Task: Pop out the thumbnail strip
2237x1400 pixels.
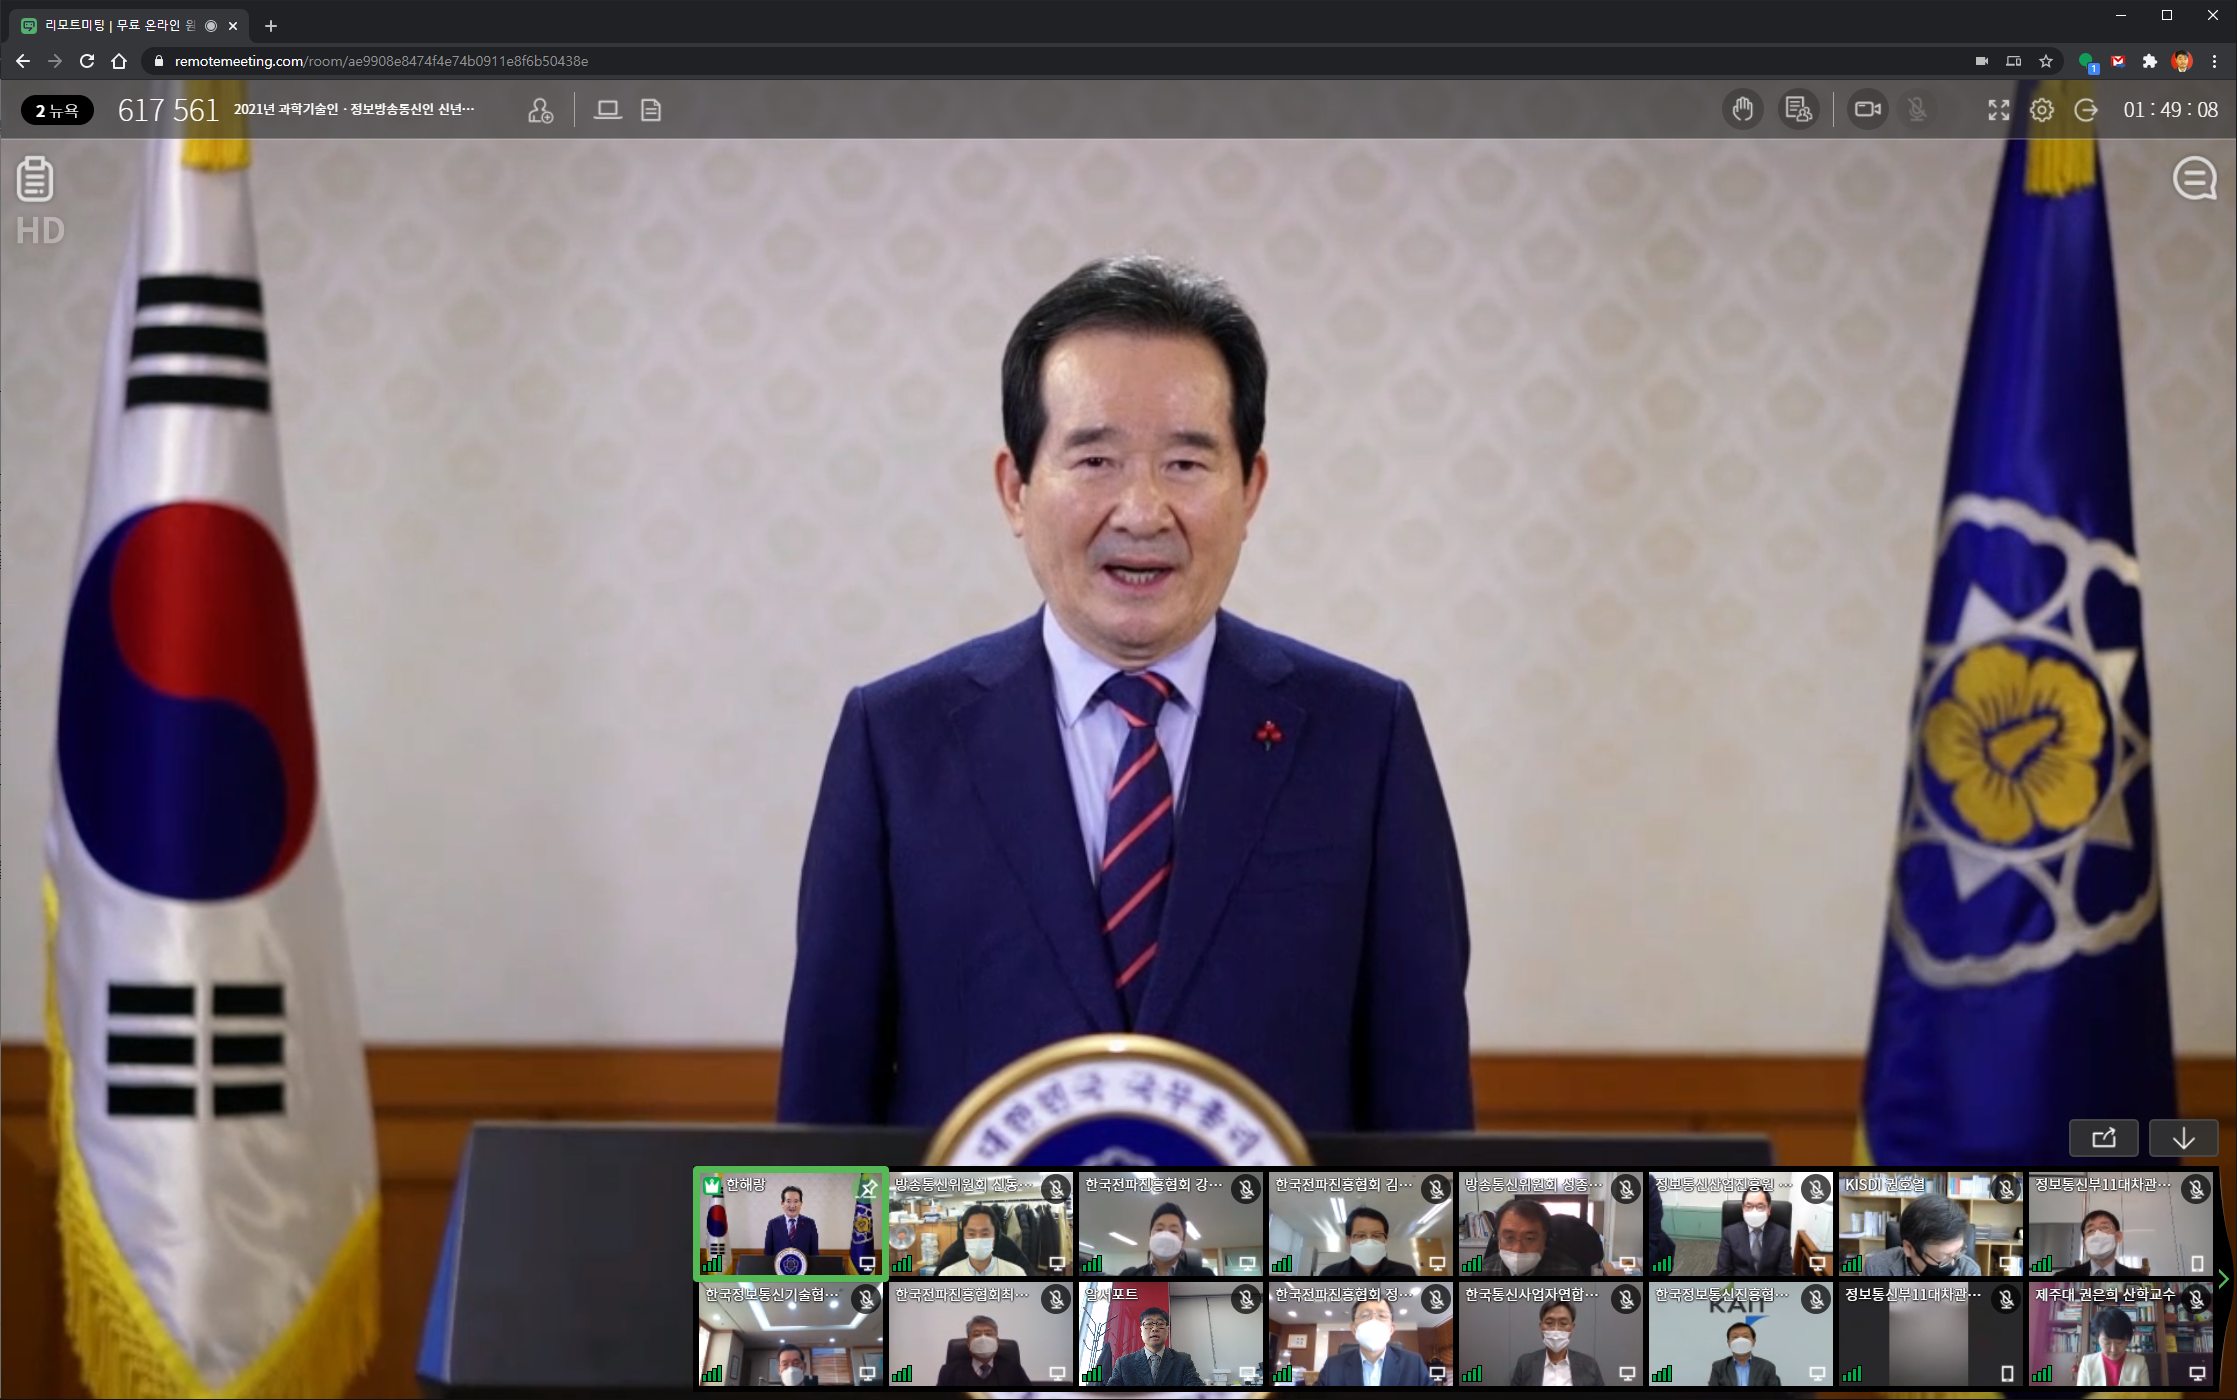Action: pos(2103,1138)
